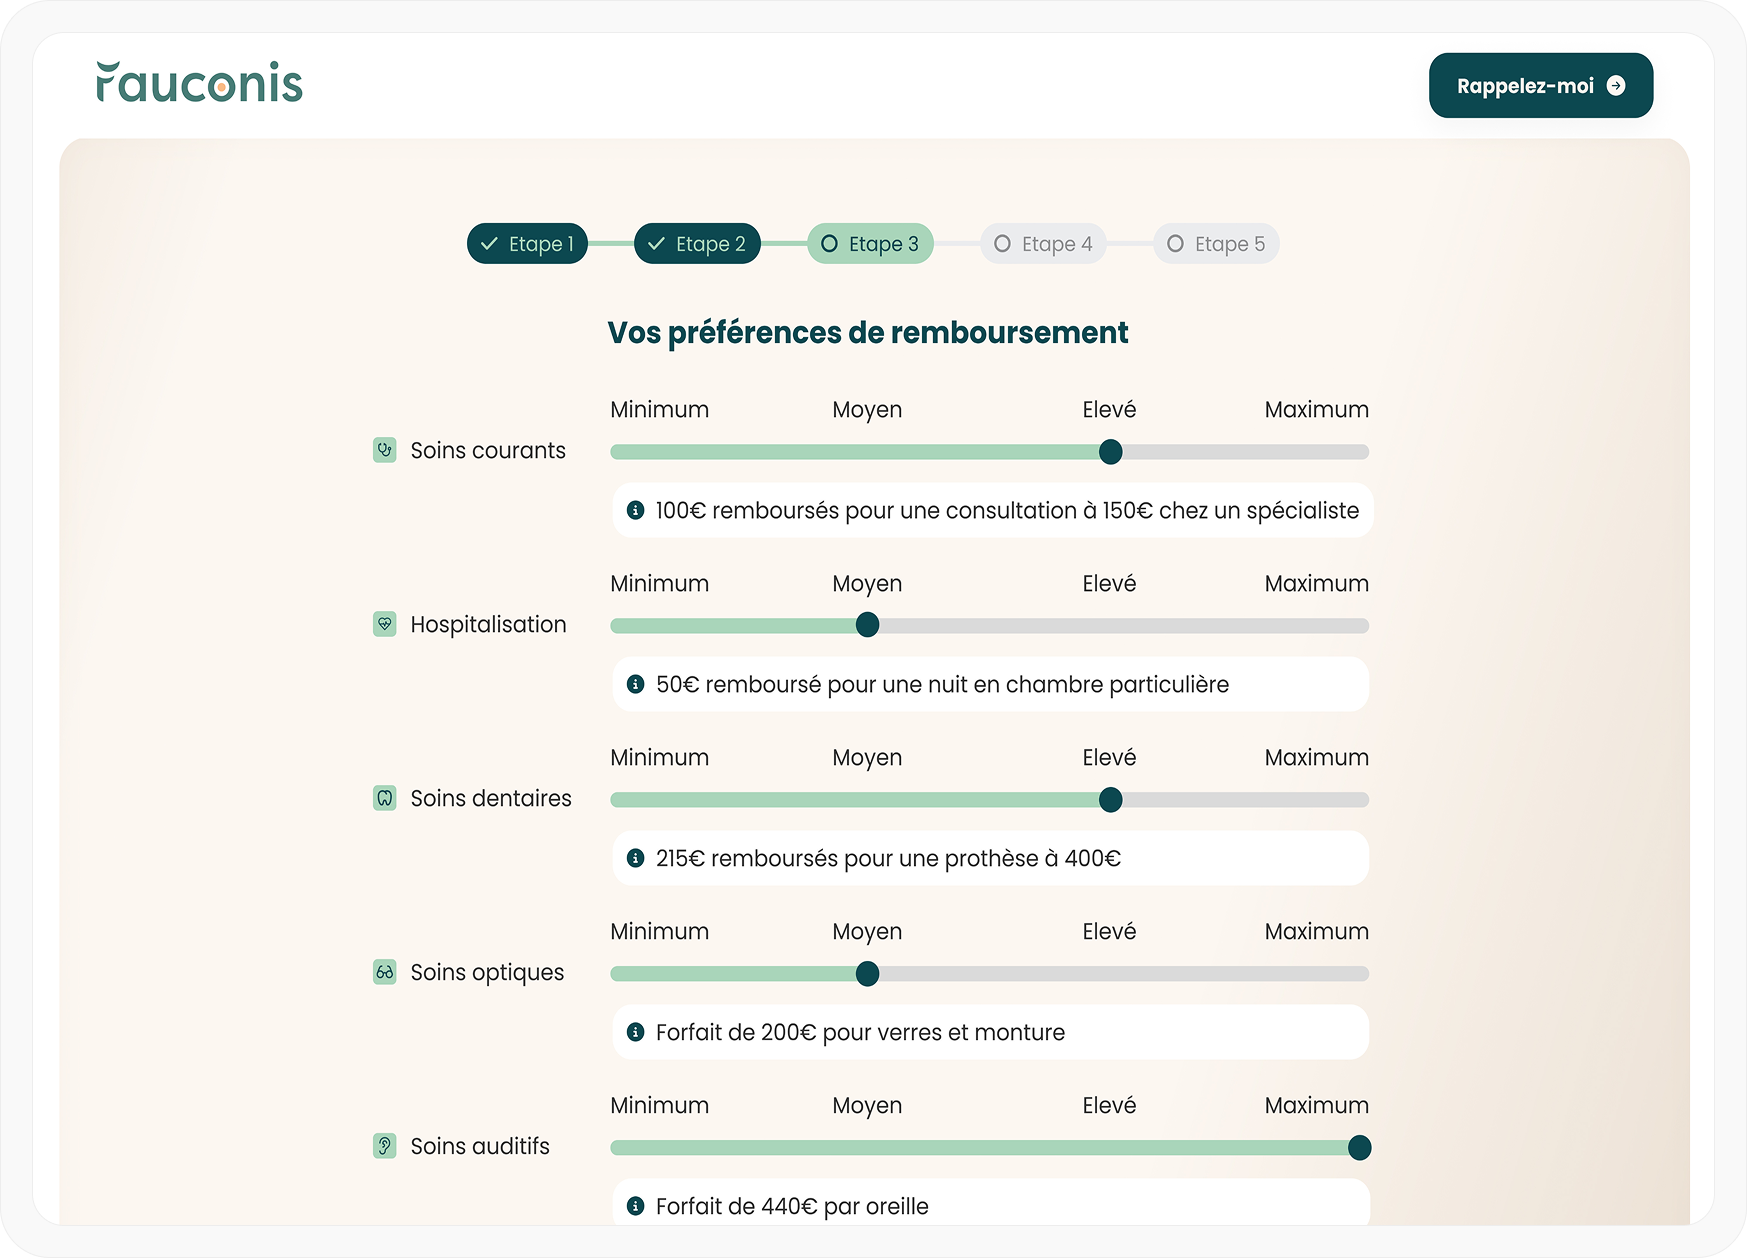Click info icon for chambre particulière note

coord(635,684)
